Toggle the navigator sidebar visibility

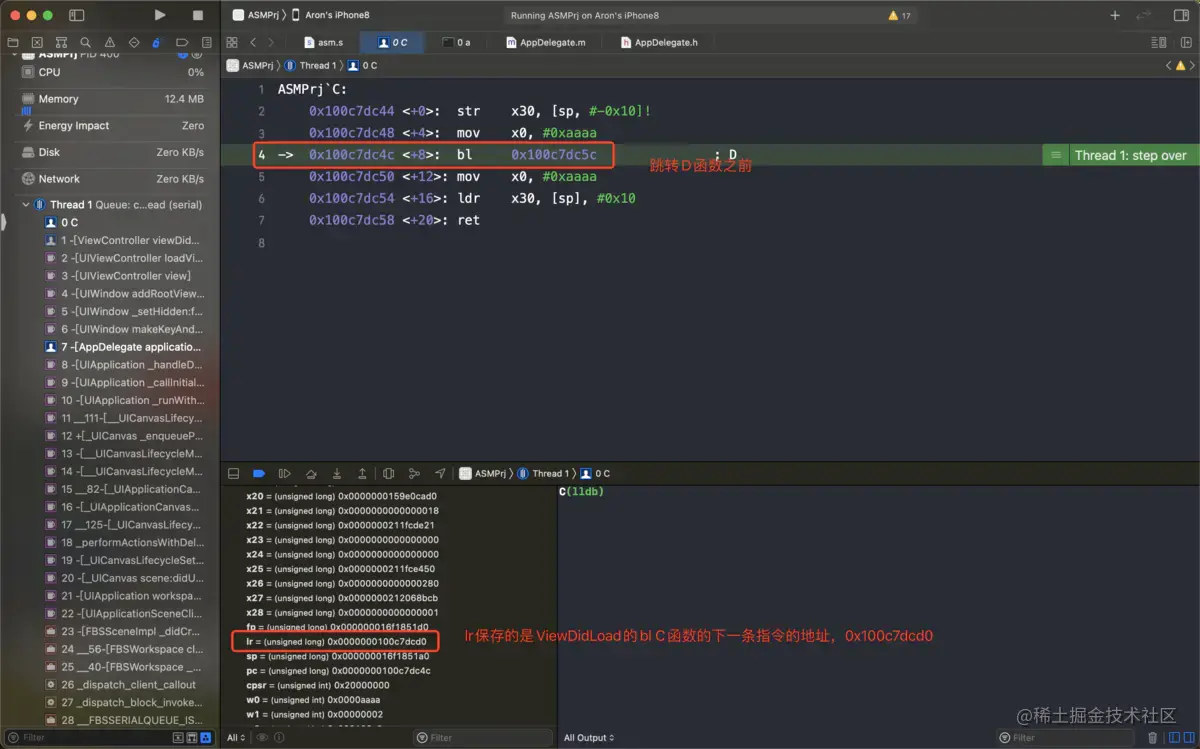point(77,15)
